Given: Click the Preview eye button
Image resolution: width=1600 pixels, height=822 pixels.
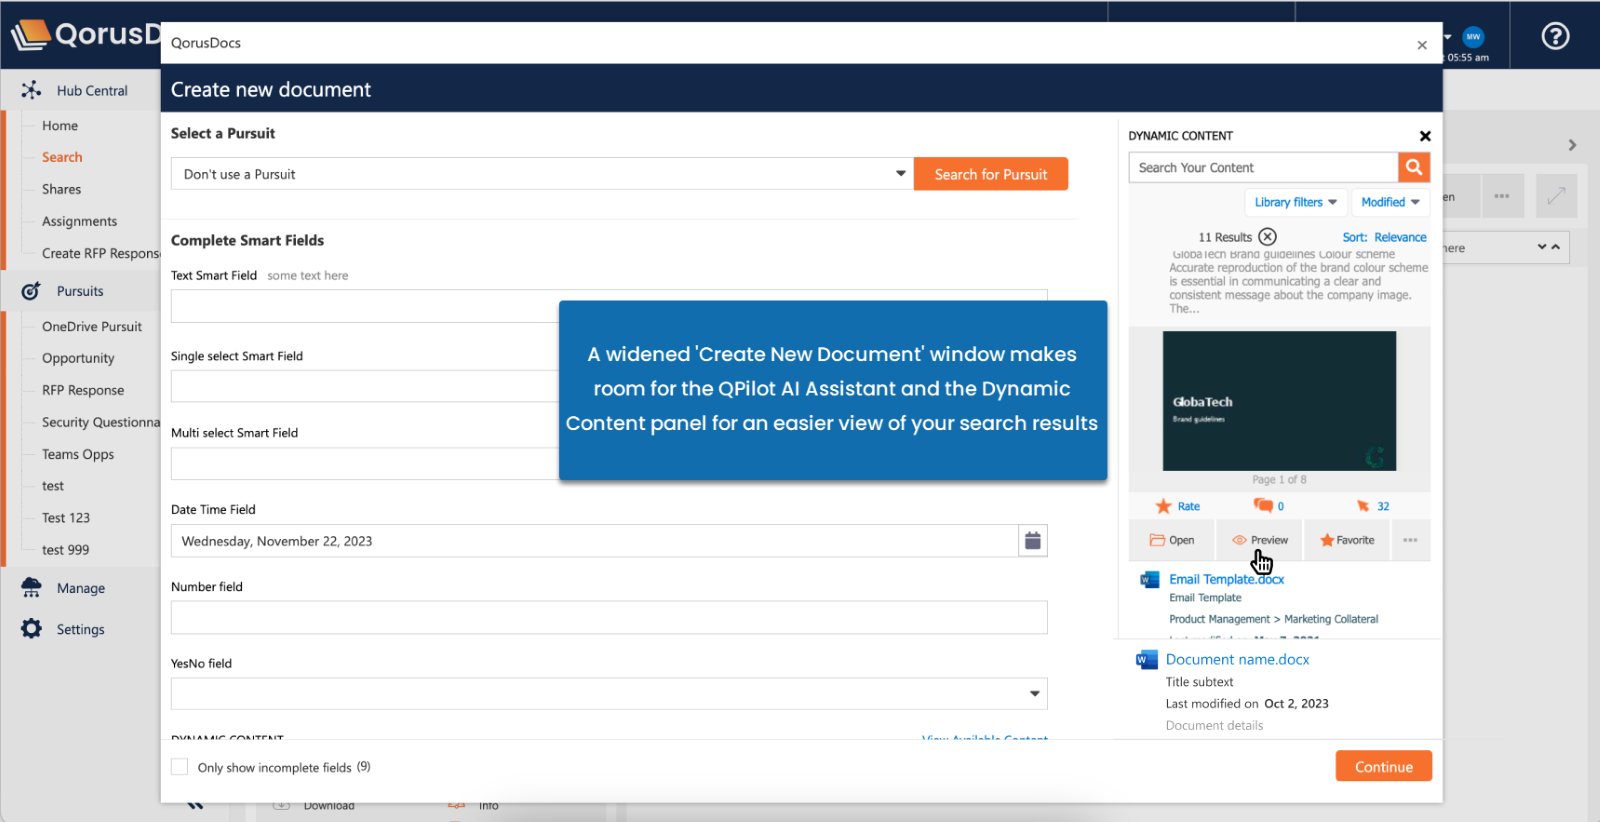Looking at the screenshot, I should click(1260, 540).
